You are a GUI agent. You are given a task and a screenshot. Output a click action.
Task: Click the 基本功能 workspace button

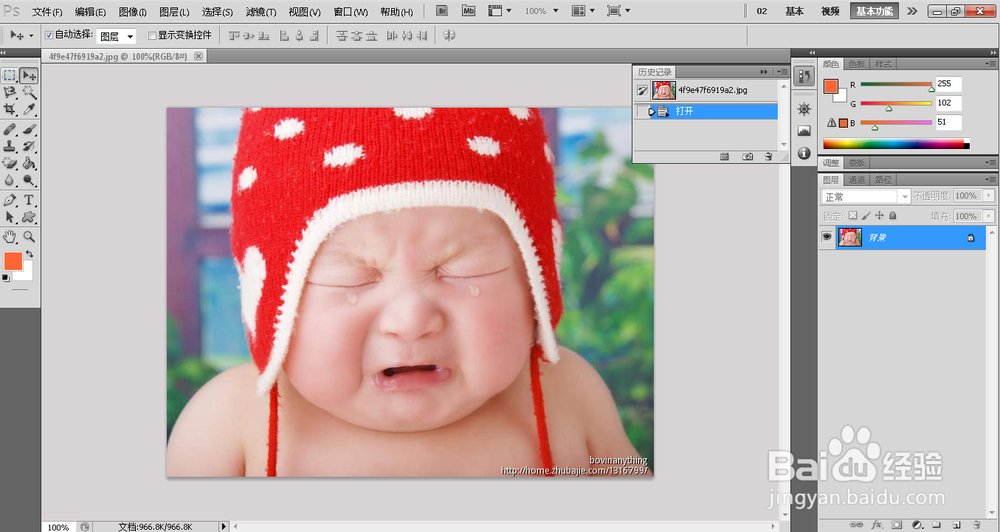(874, 11)
